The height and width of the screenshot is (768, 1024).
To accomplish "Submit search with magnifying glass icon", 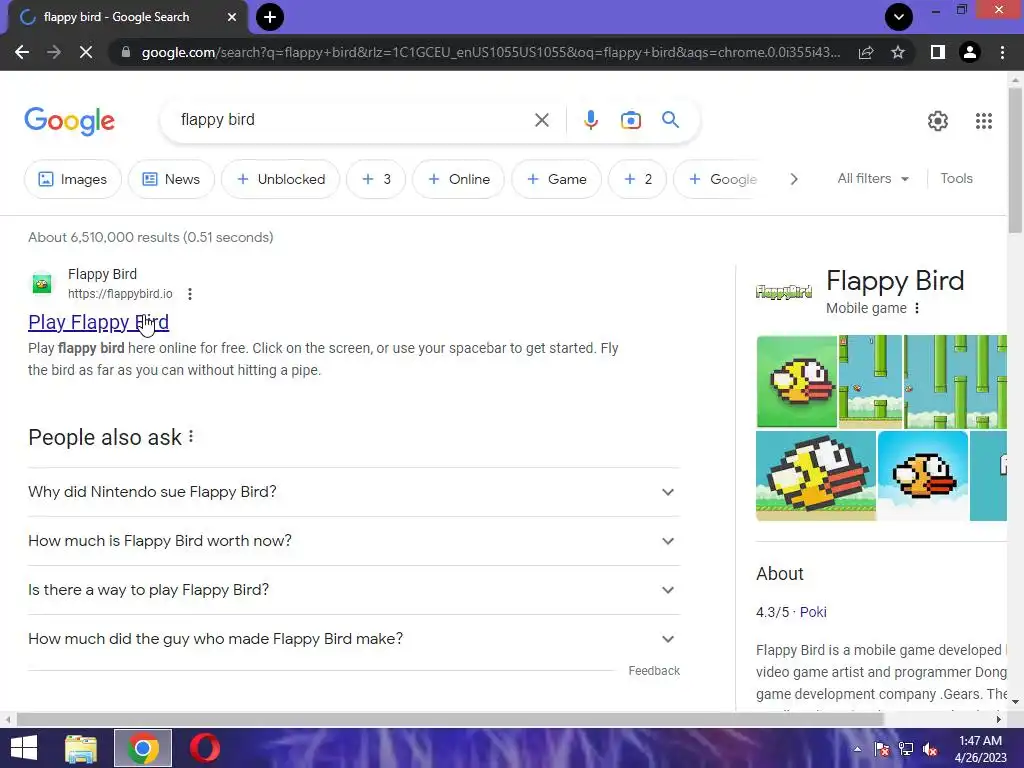I will [x=670, y=120].
